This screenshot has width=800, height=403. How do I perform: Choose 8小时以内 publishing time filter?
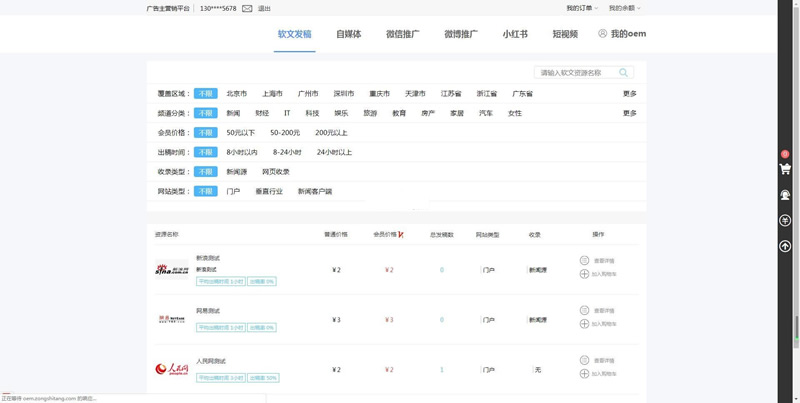[242, 152]
